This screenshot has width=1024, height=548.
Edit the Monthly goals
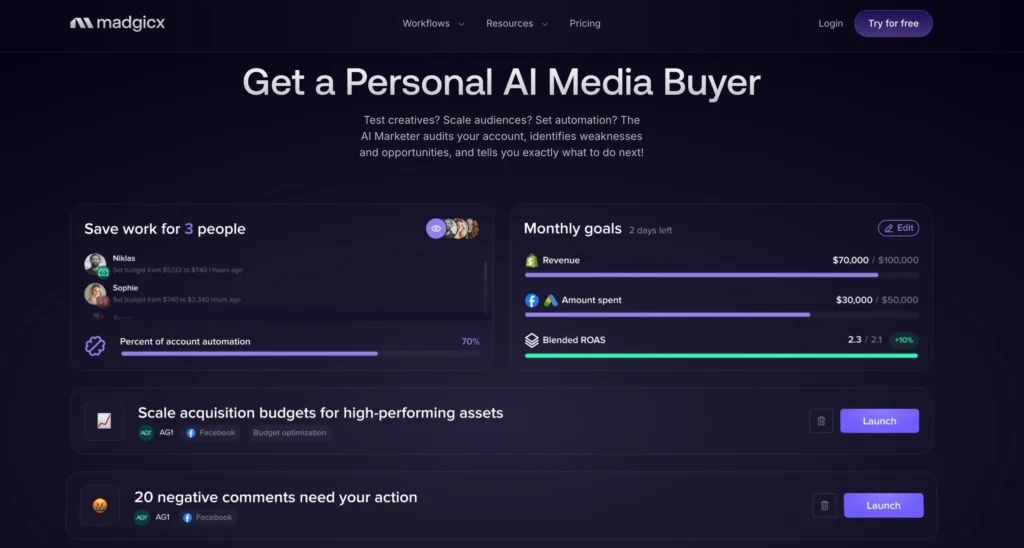(898, 228)
